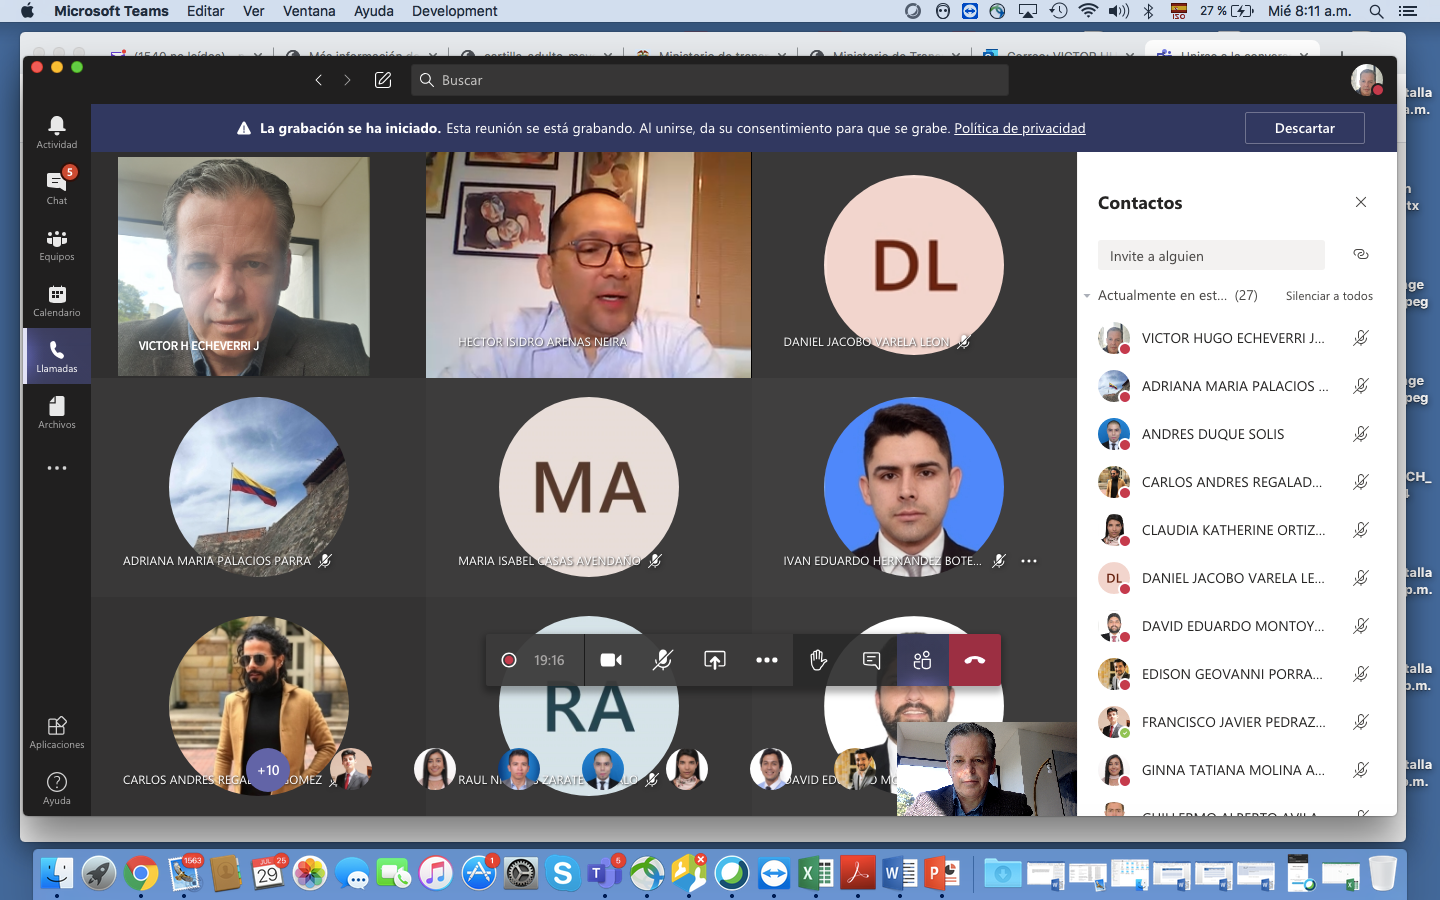1440x900 pixels.
Task: Show the +10 additional participants
Action: coord(268,770)
